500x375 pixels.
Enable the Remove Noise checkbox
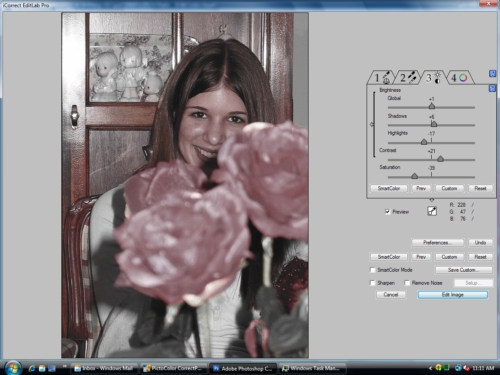pos(407,283)
